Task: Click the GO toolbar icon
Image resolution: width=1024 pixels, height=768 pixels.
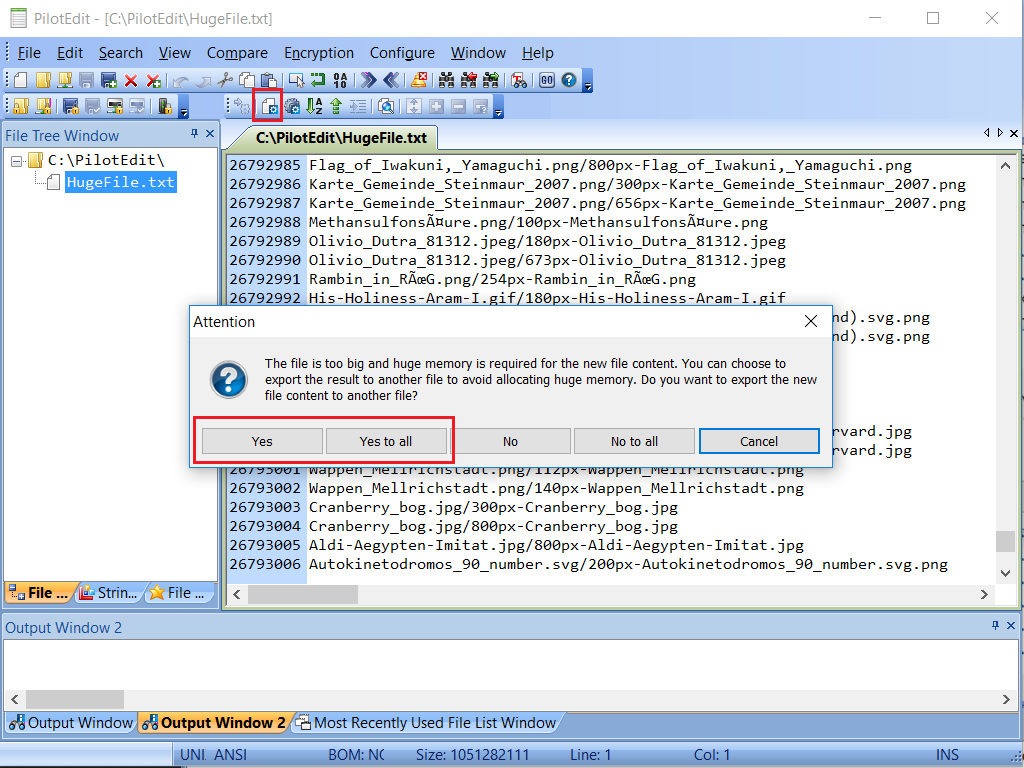Action: pos(546,80)
